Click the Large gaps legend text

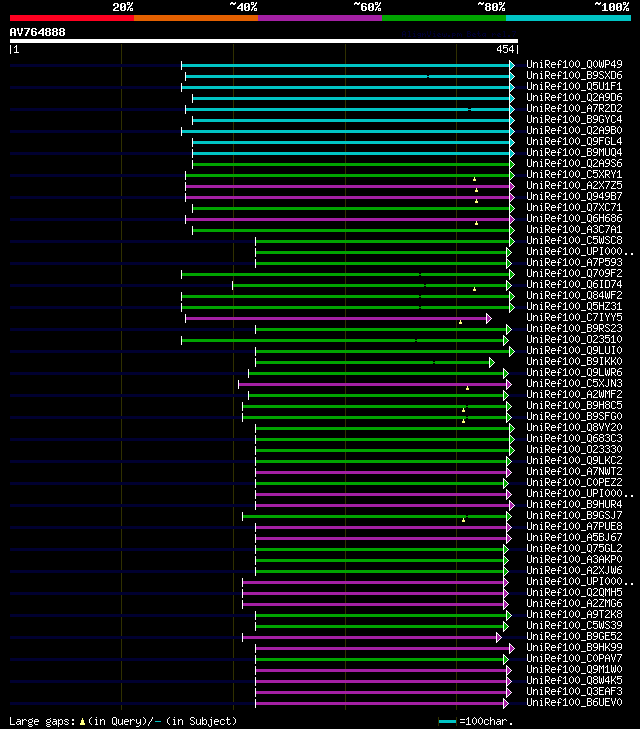(123, 721)
